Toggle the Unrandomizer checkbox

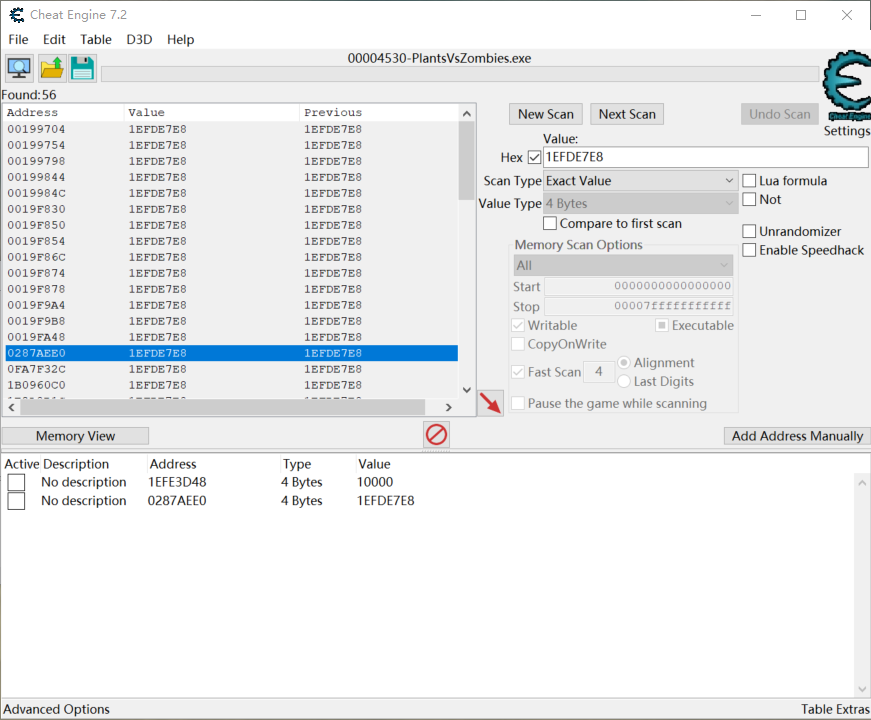749,231
